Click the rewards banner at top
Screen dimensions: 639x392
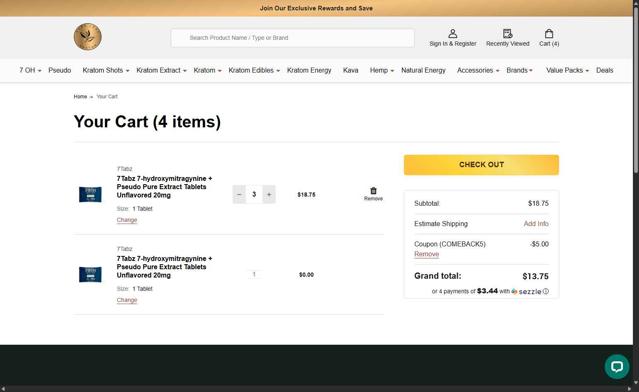(x=316, y=8)
